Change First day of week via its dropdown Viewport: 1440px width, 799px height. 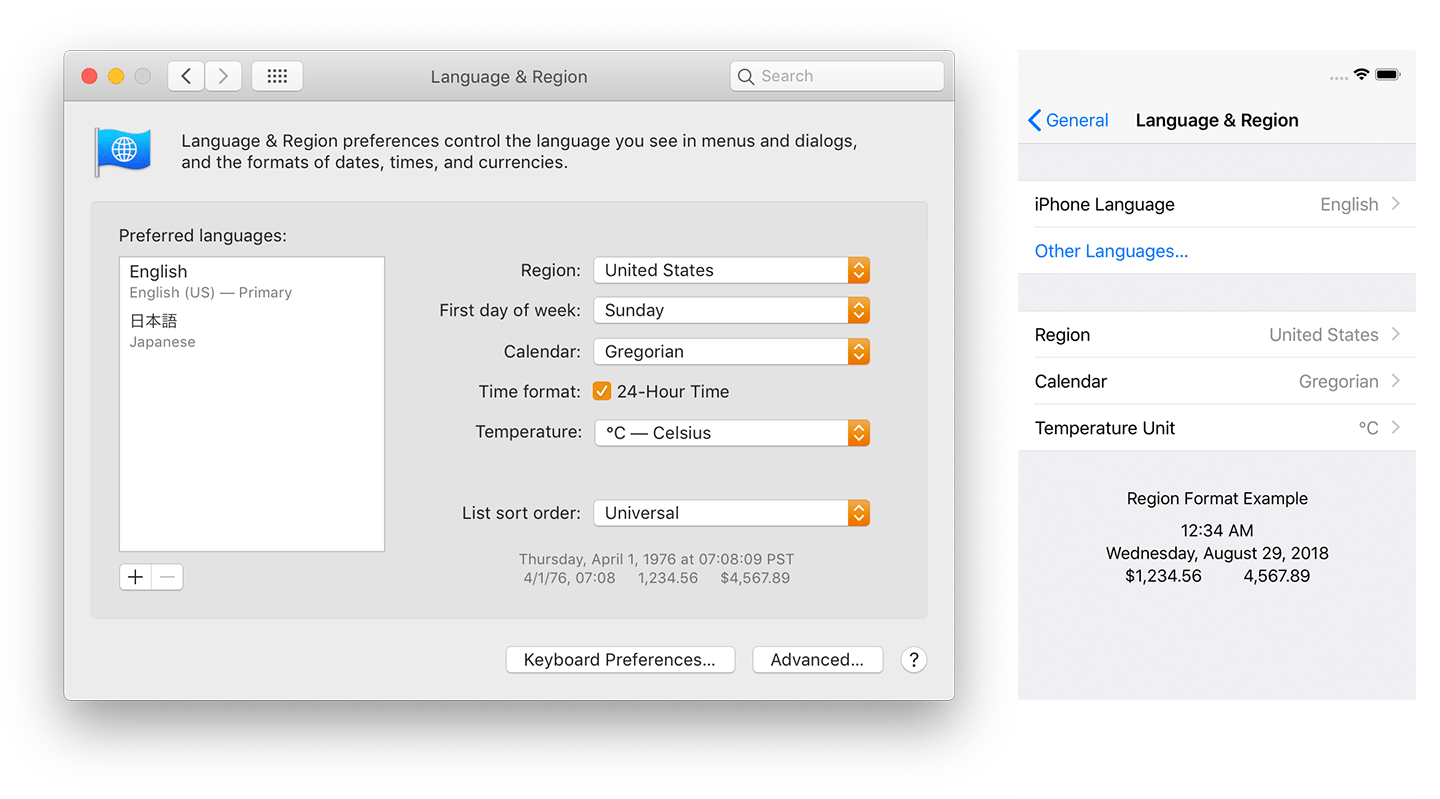(731, 310)
